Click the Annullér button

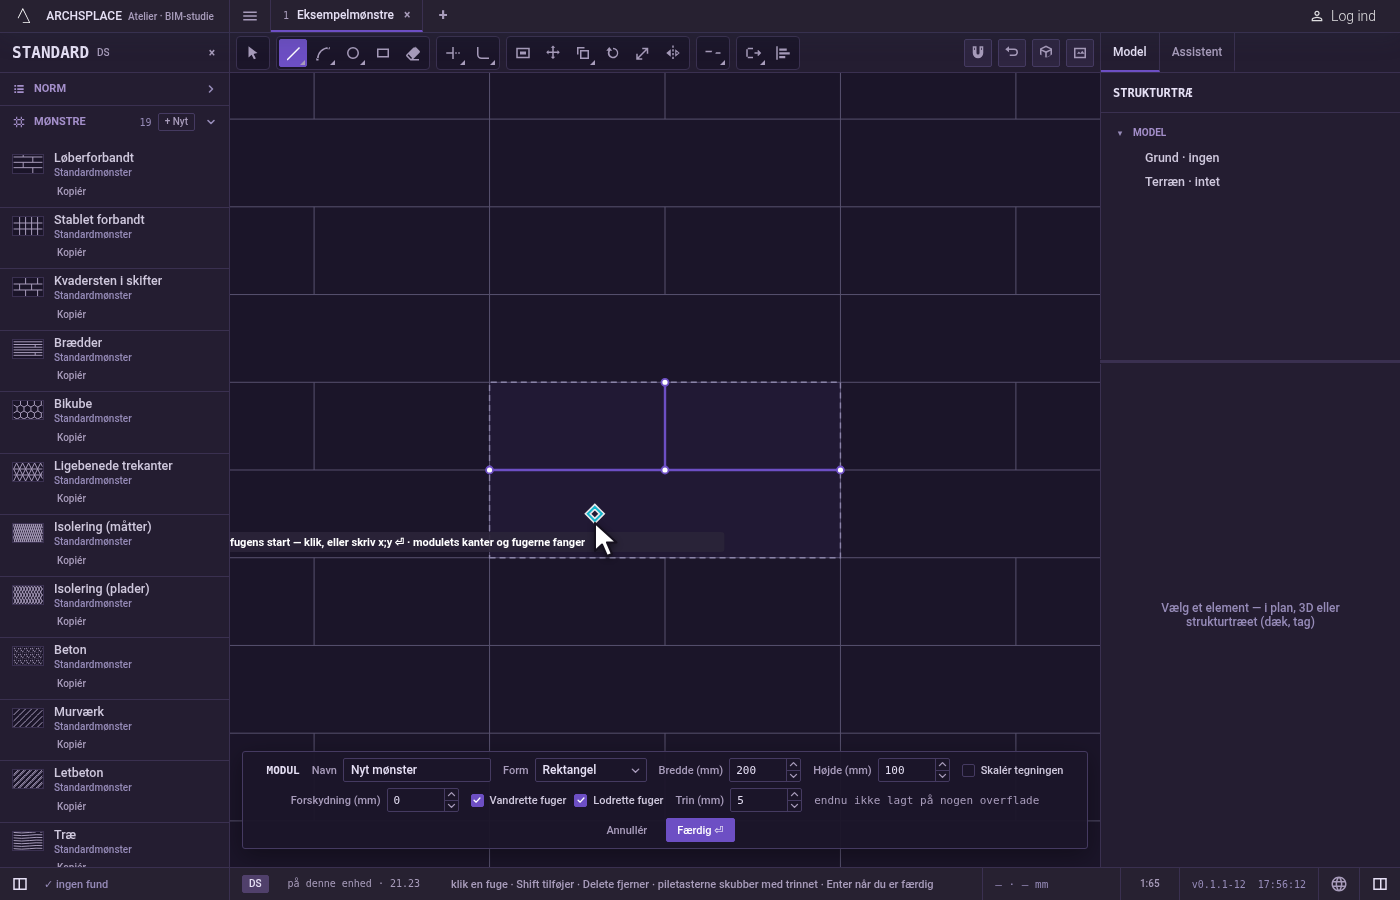click(x=627, y=830)
